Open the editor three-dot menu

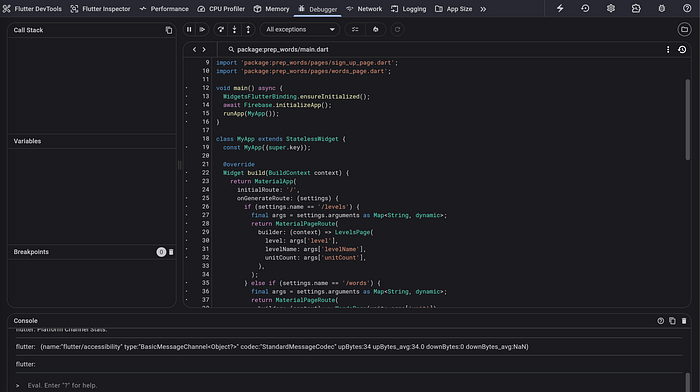(x=668, y=50)
